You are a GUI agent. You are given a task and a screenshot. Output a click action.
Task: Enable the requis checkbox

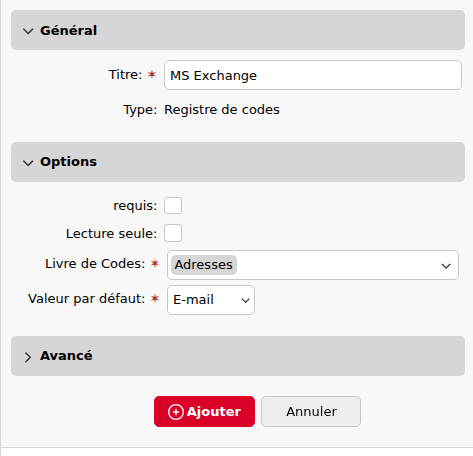pos(173,205)
